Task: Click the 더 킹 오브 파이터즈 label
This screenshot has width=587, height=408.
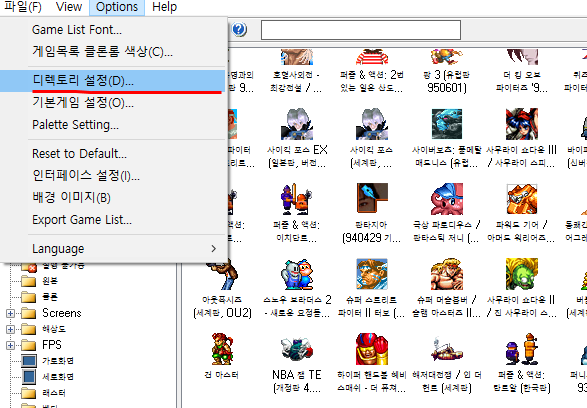Action: [x=521, y=81]
